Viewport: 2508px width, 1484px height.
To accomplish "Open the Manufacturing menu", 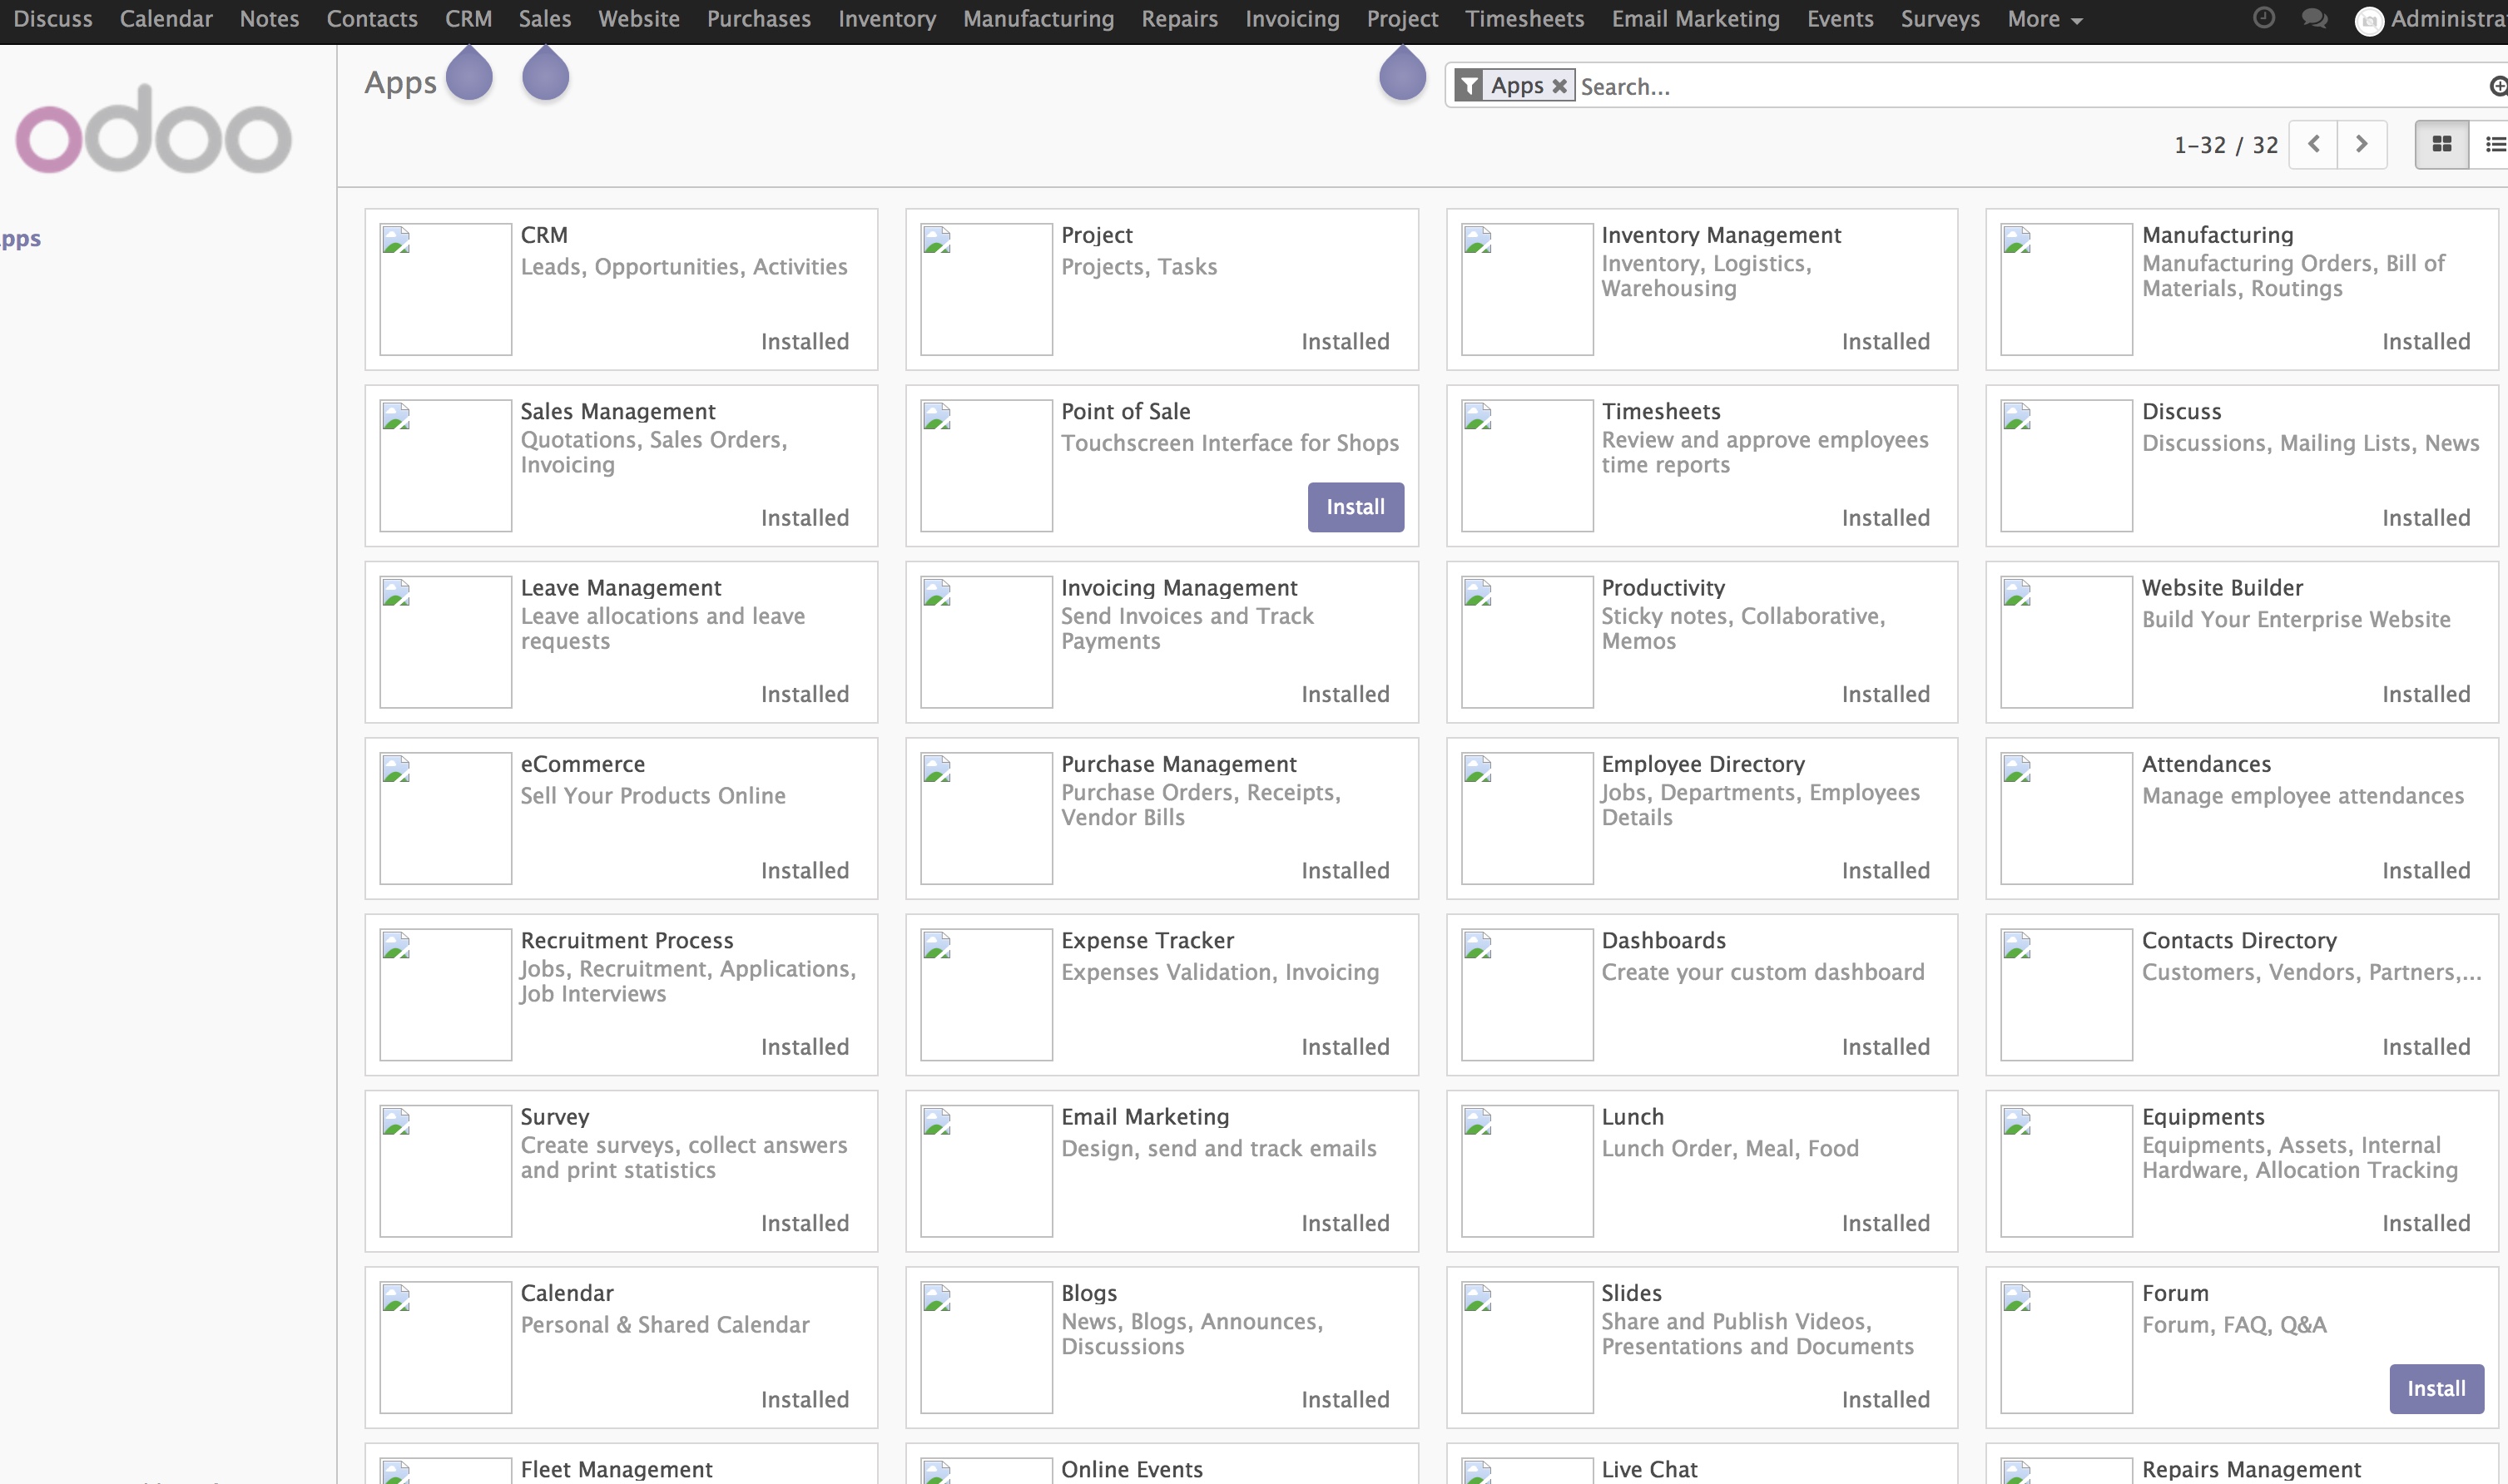I will [x=1038, y=19].
